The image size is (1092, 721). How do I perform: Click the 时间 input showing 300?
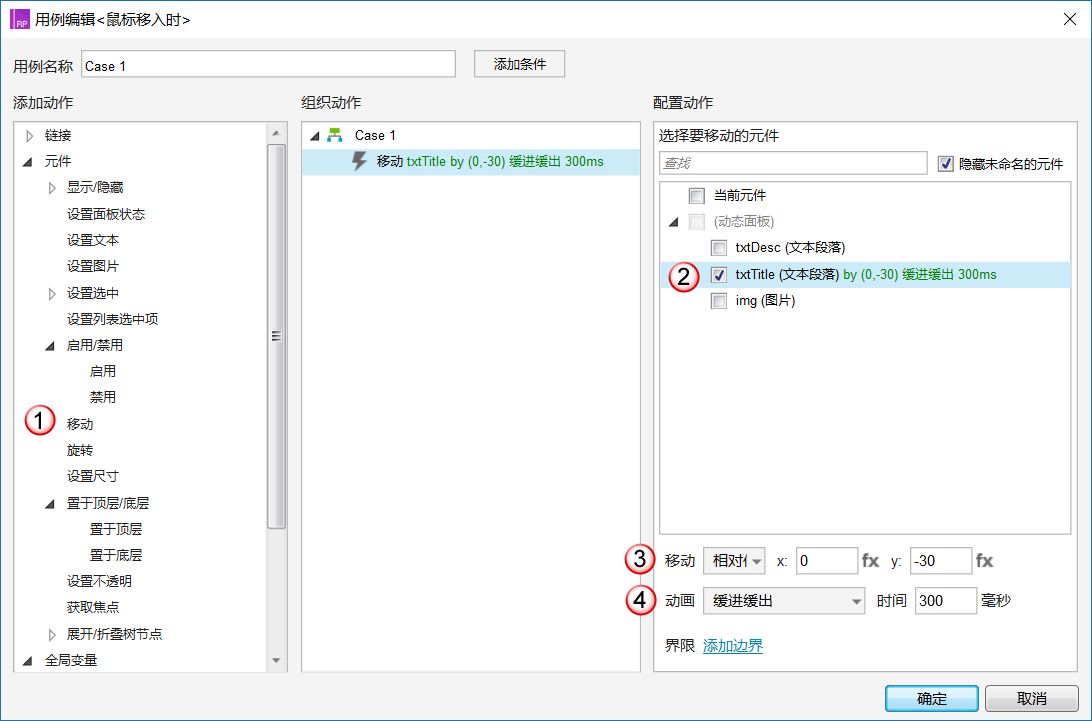coord(946,600)
